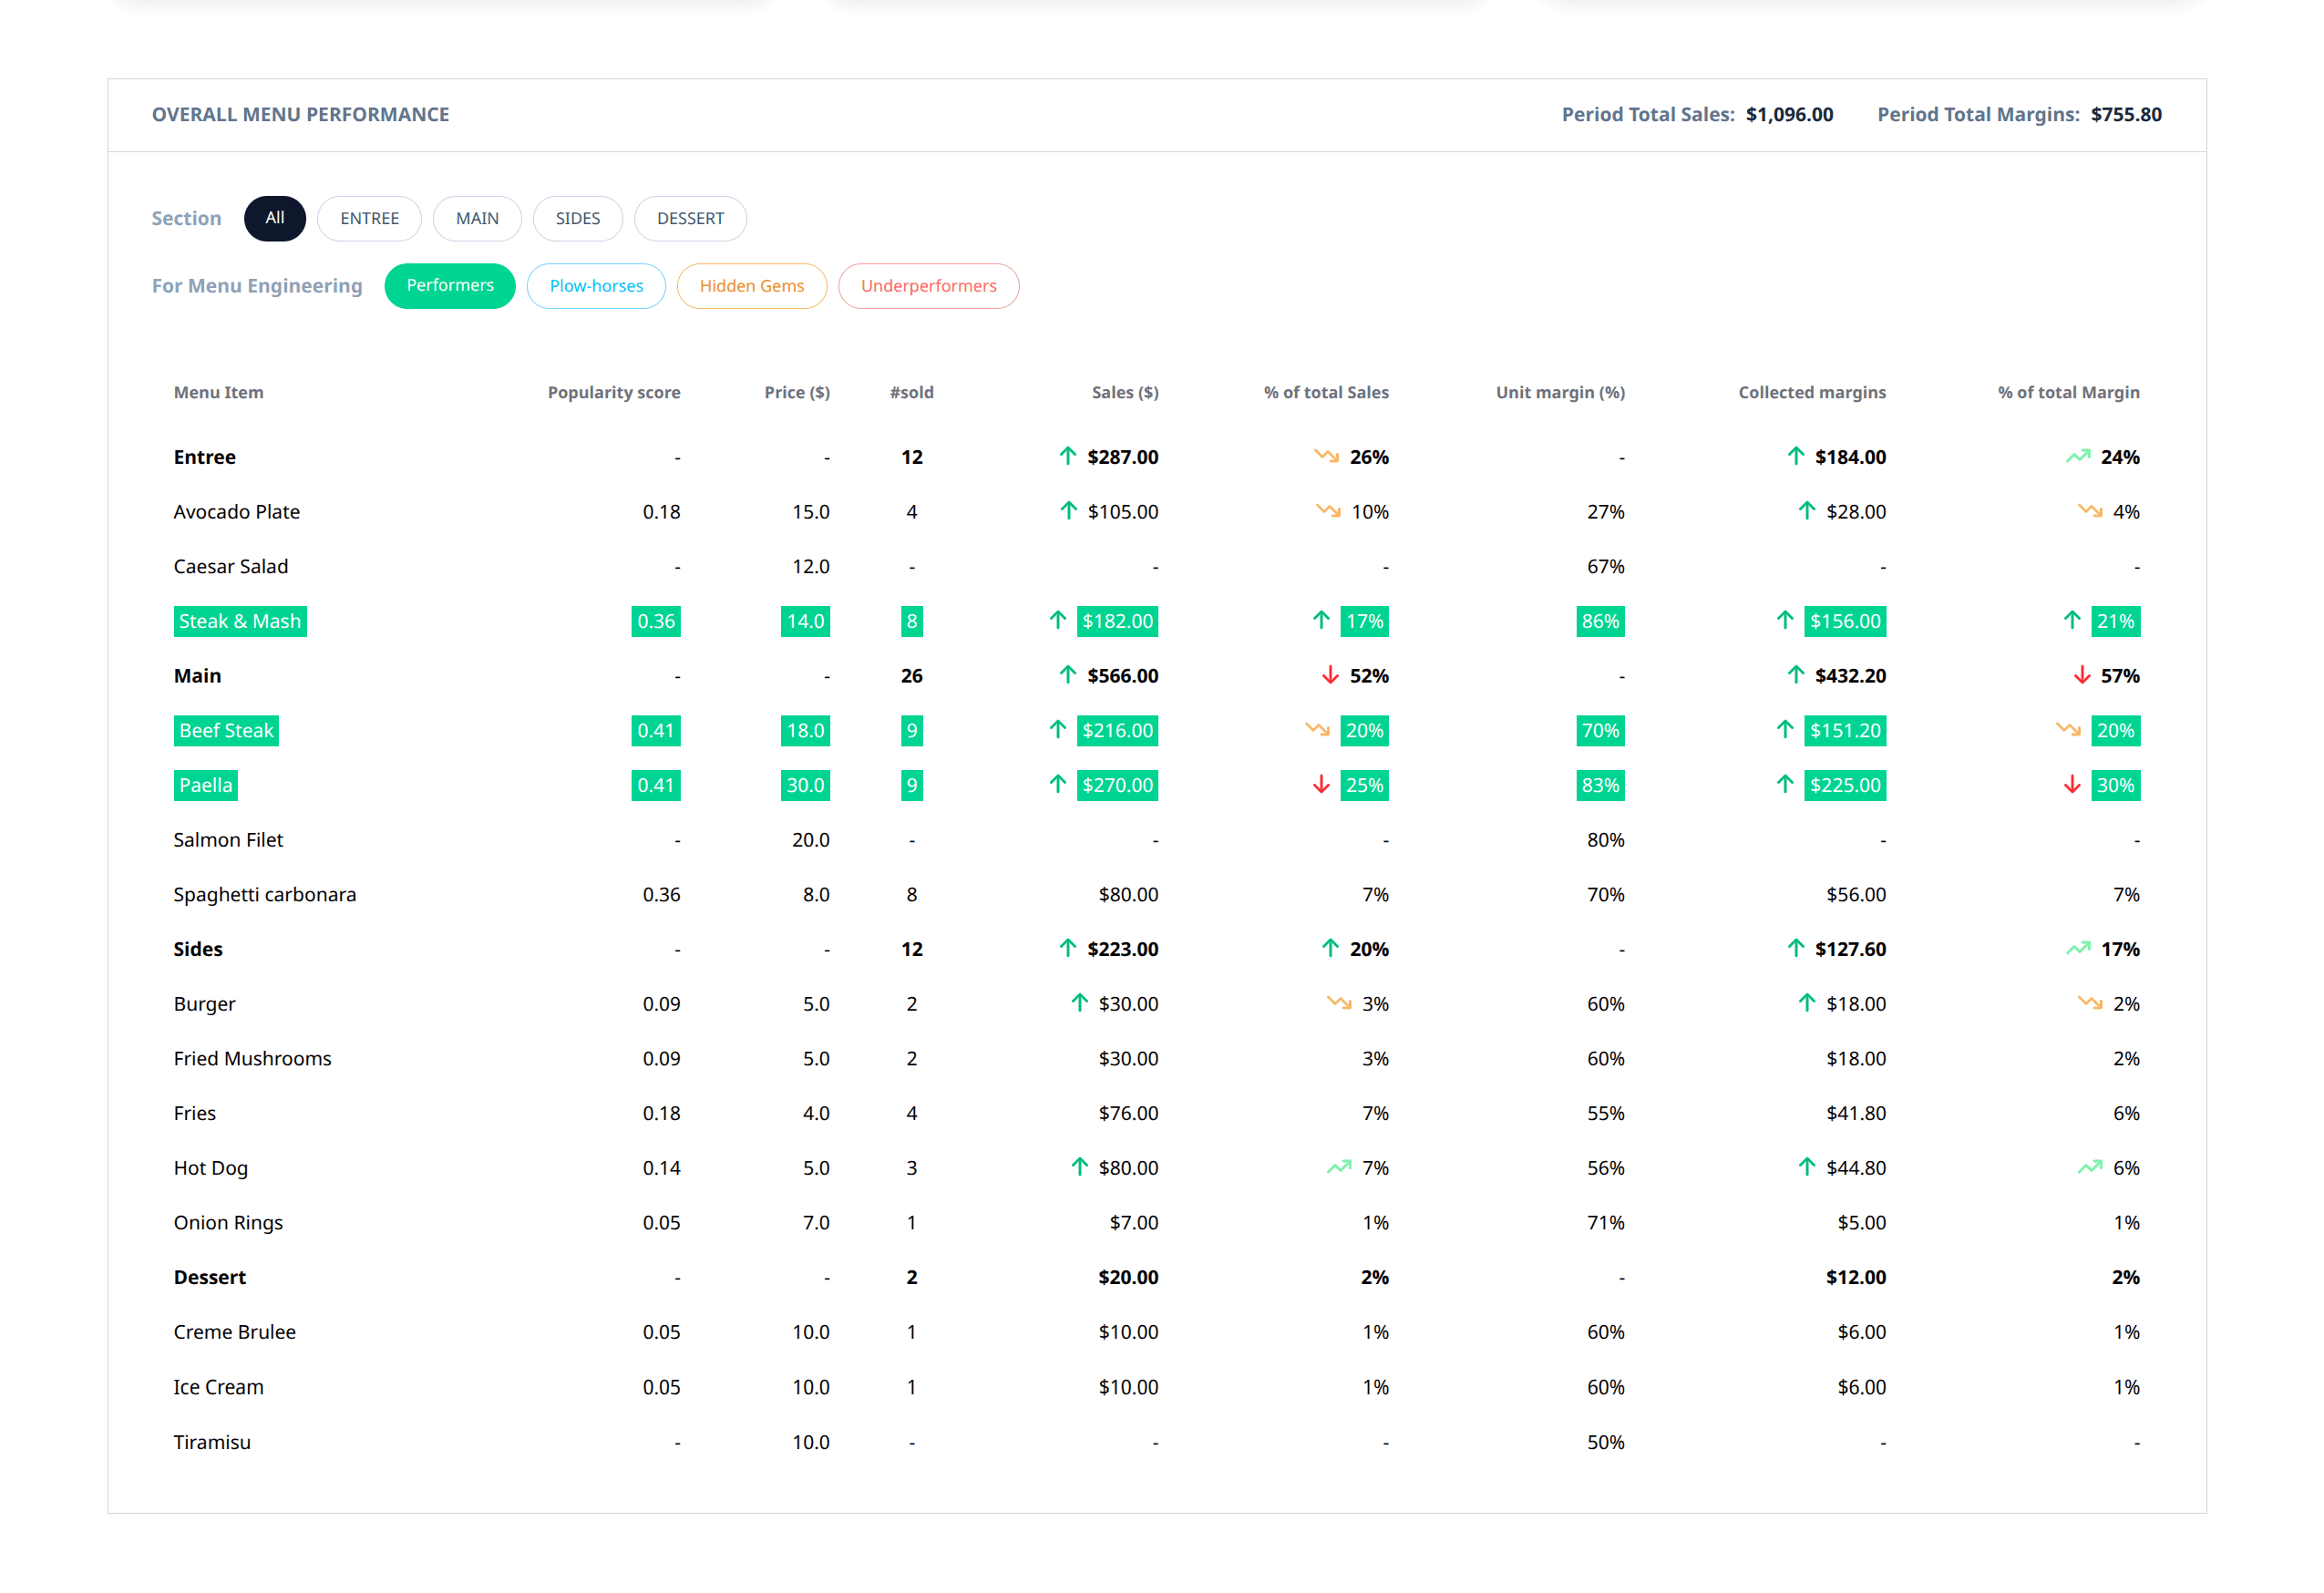2324x1593 pixels.
Task: Turn on the Hidden Gems filter
Action: click(751, 286)
